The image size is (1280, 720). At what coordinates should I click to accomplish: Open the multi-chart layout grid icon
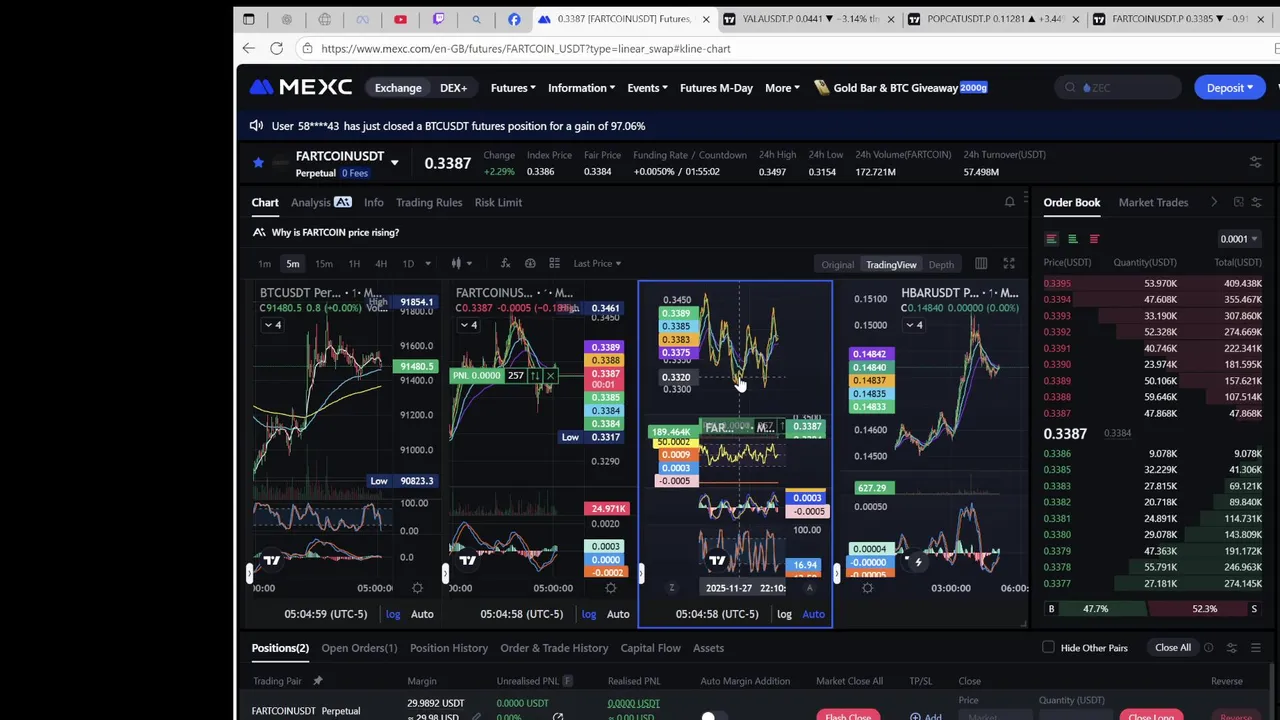tap(981, 263)
